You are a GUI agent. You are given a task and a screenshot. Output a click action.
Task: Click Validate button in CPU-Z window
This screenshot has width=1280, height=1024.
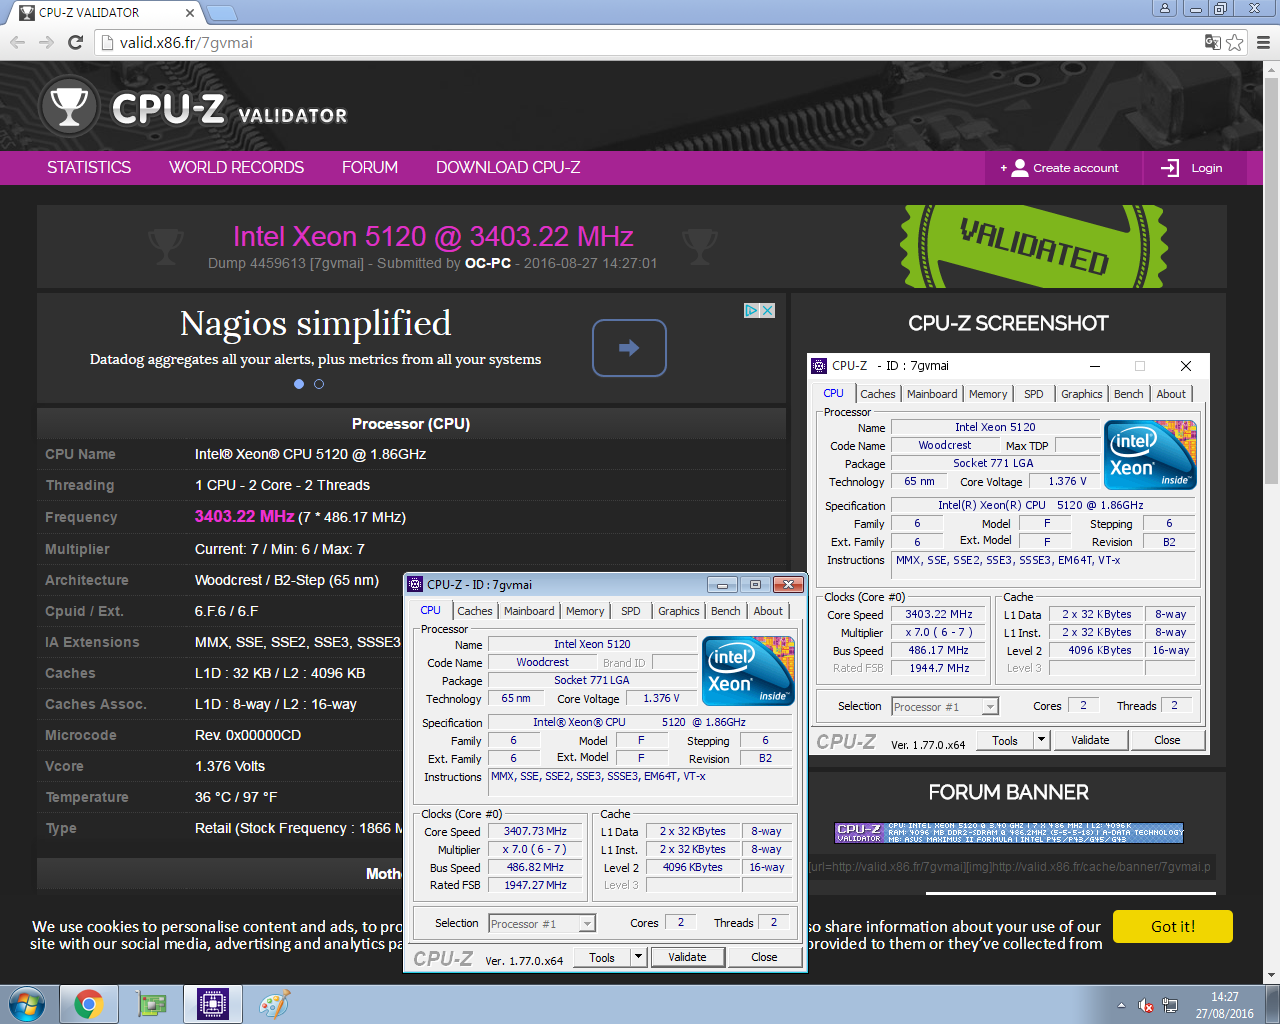click(x=687, y=957)
